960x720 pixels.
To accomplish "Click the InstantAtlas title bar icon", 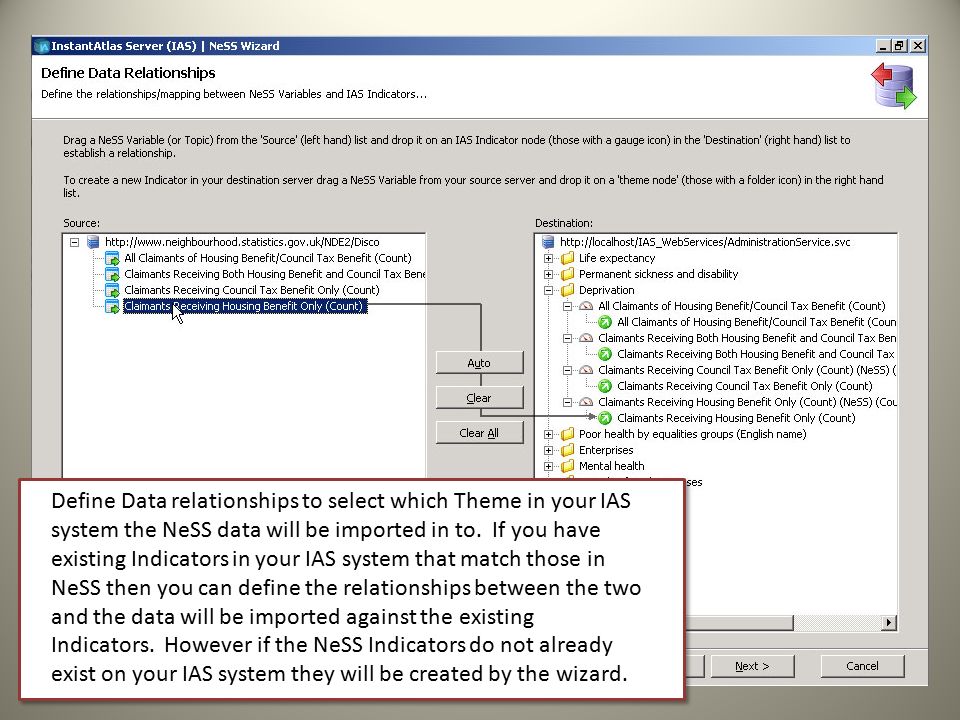I will click(x=42, y=46).
